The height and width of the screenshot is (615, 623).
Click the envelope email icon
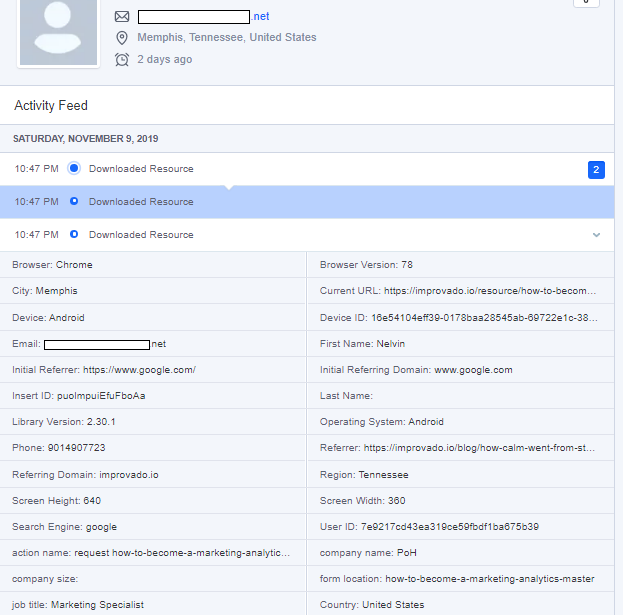coord(122,17)
